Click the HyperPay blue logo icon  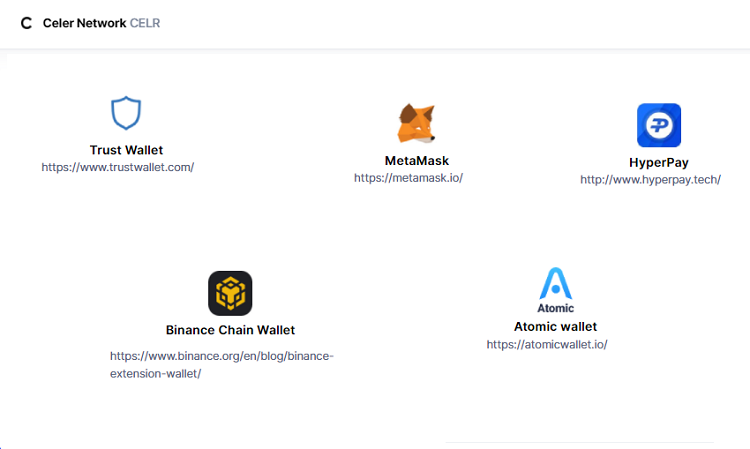pos(659,126)
